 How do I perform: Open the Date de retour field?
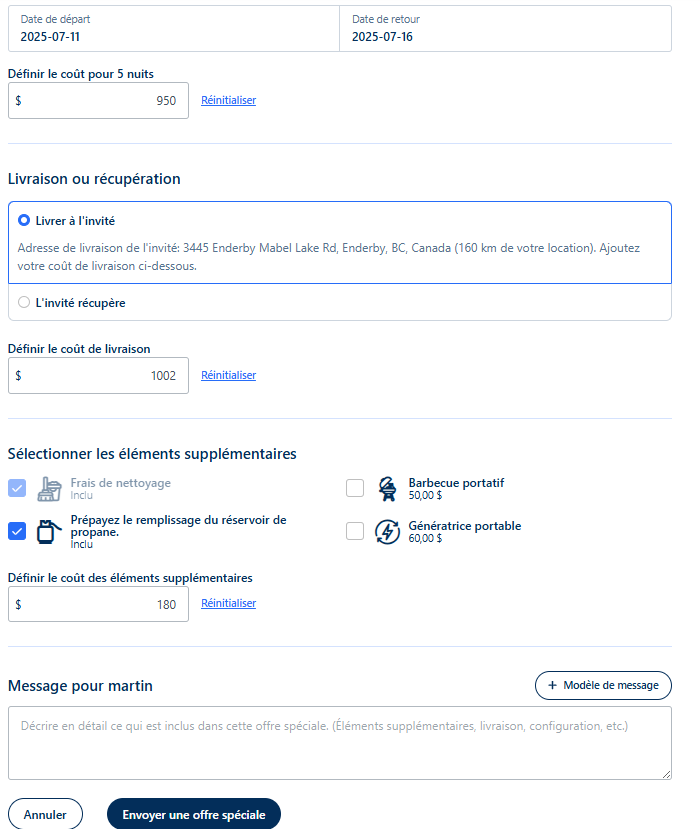click(x=505, y=29)
